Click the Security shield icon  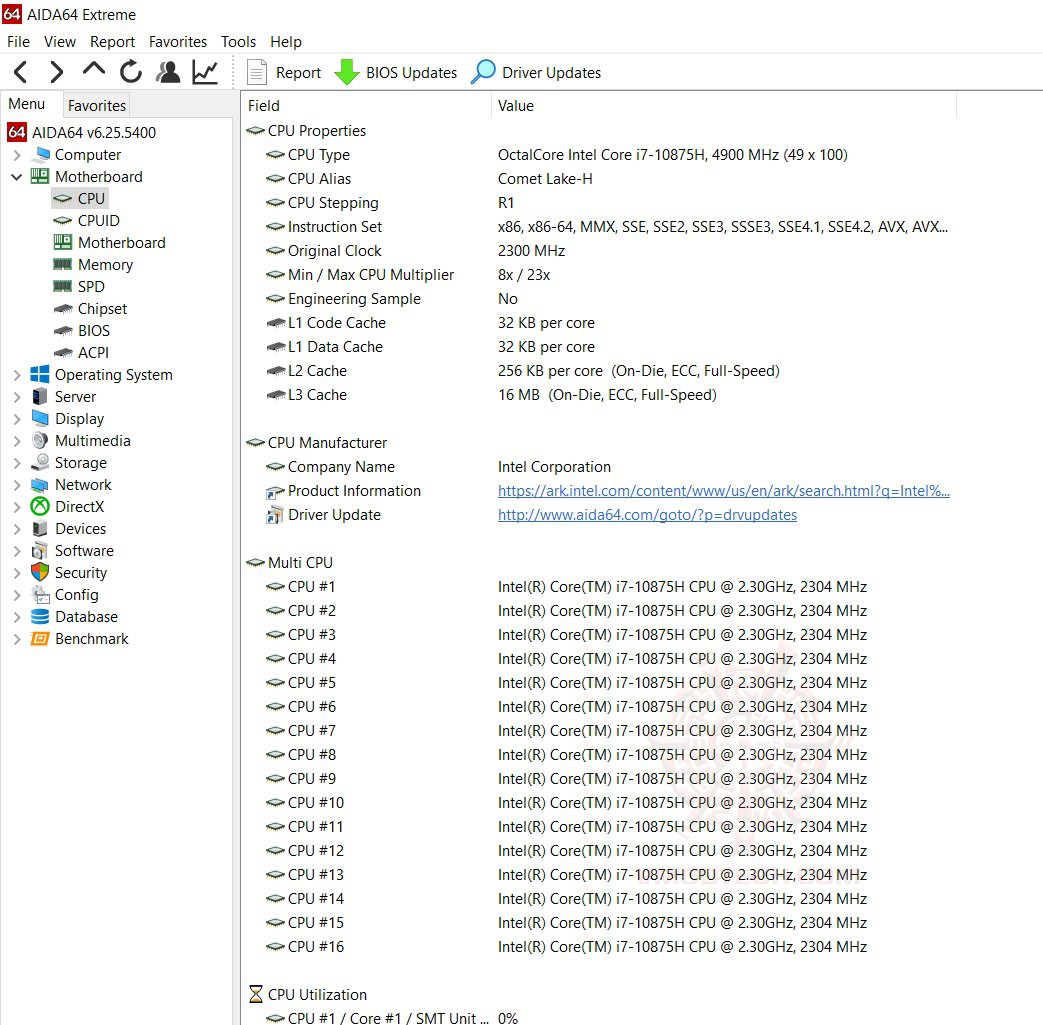point(40,573)
